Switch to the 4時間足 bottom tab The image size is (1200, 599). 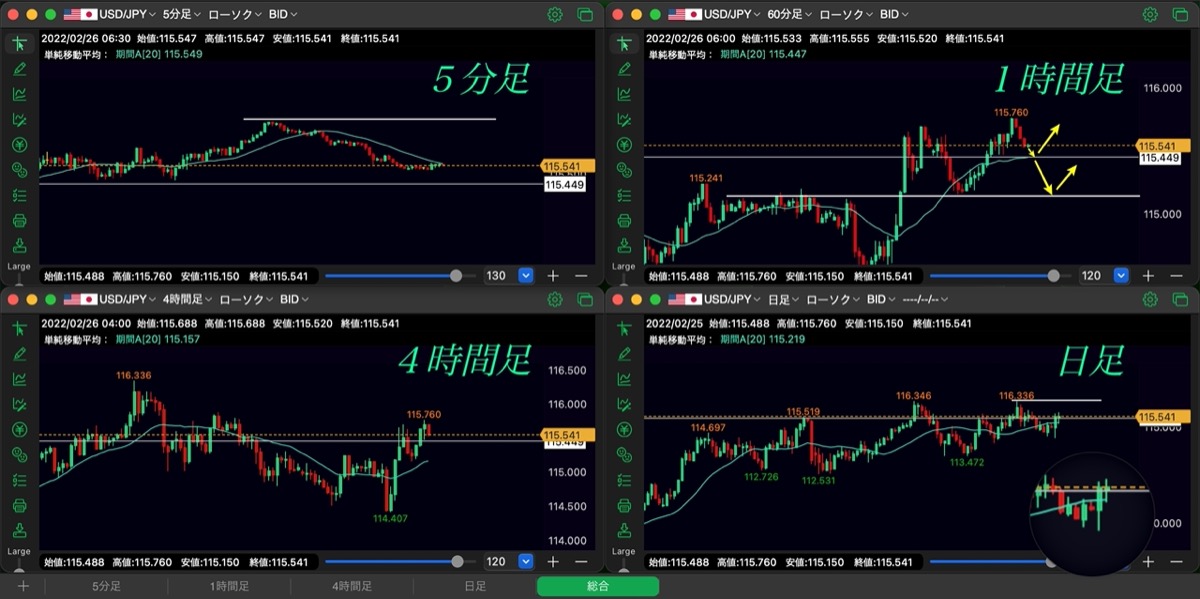coord(352,586)
